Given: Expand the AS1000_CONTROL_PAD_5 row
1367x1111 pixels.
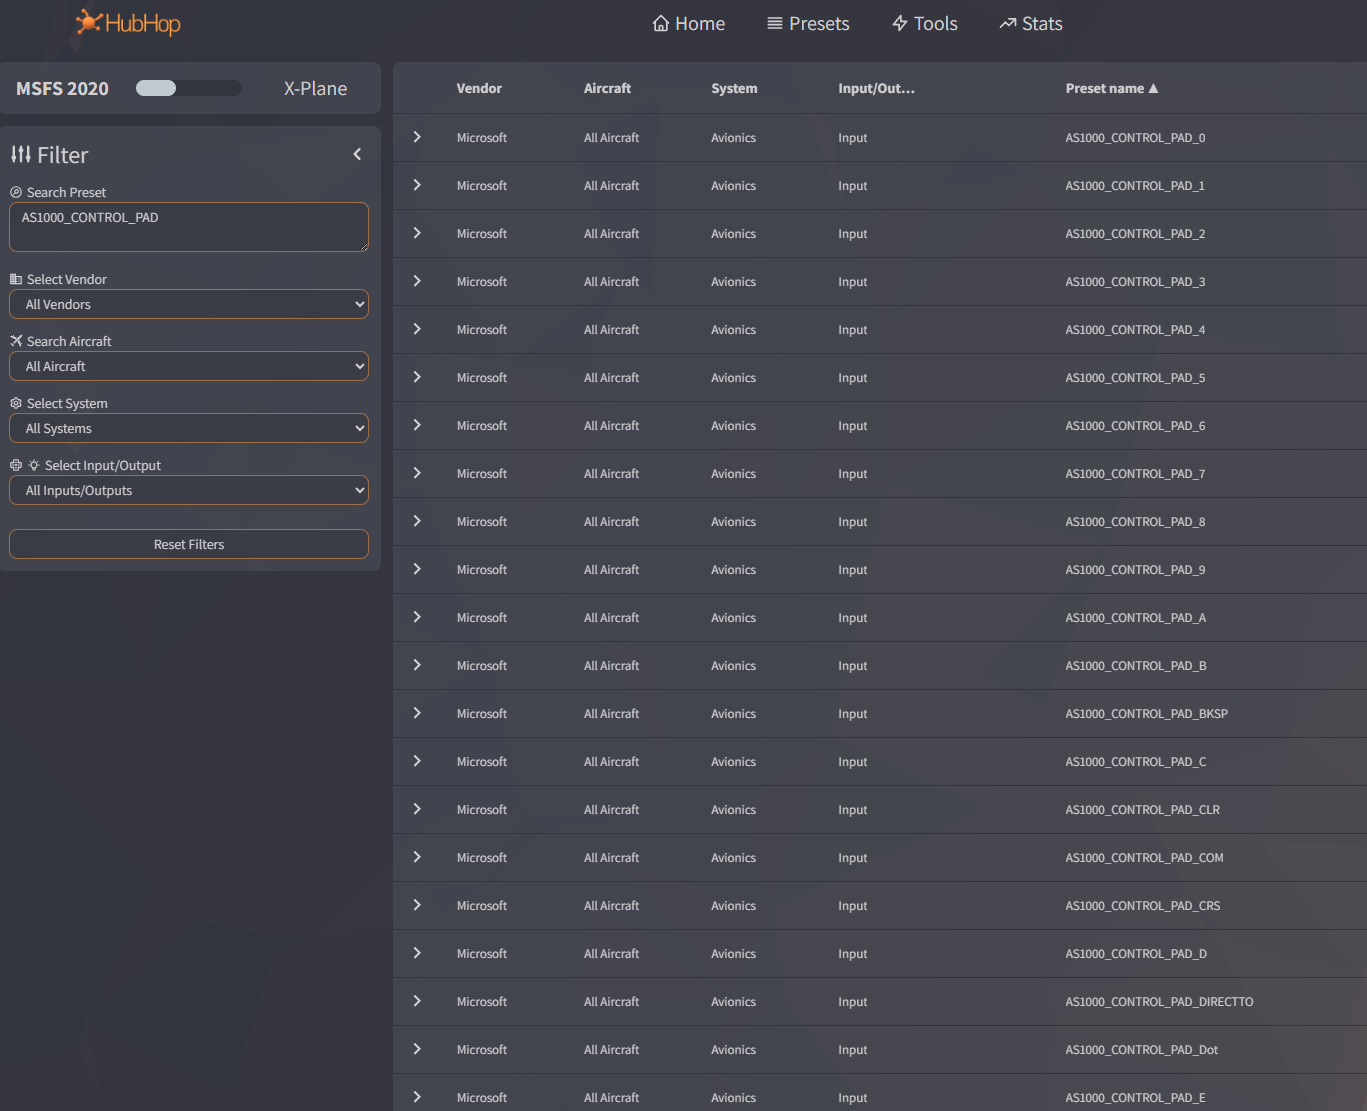Looking at the screenshot, I should [417, 377].
